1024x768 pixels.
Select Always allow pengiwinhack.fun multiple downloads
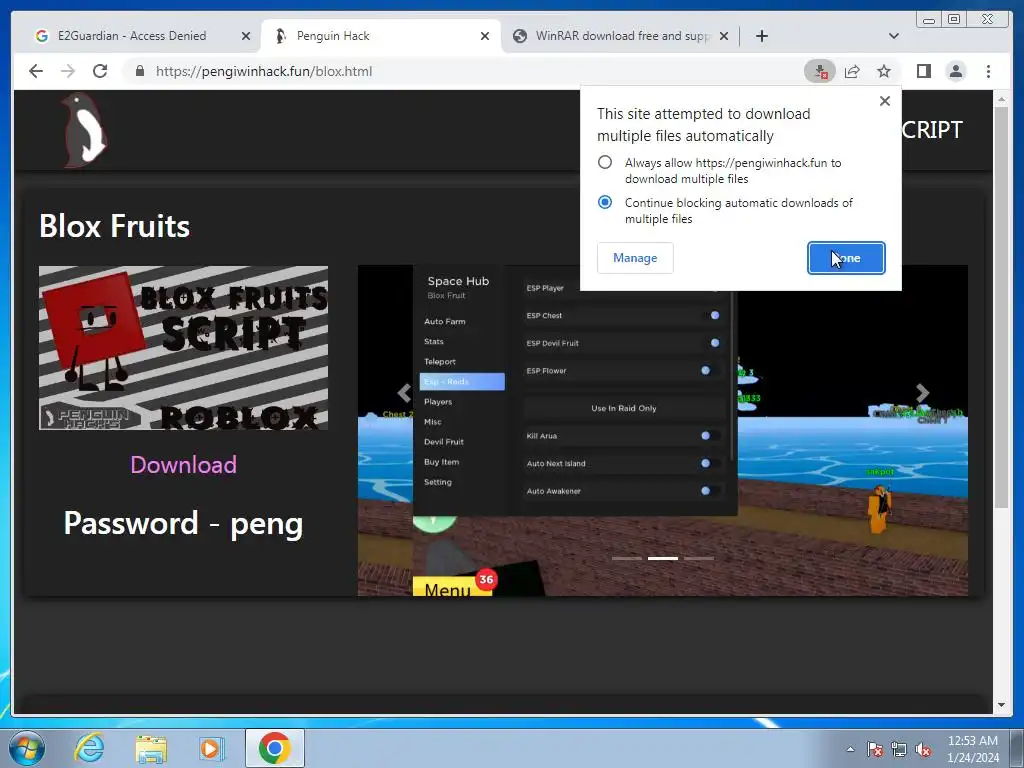click(605, 162)
